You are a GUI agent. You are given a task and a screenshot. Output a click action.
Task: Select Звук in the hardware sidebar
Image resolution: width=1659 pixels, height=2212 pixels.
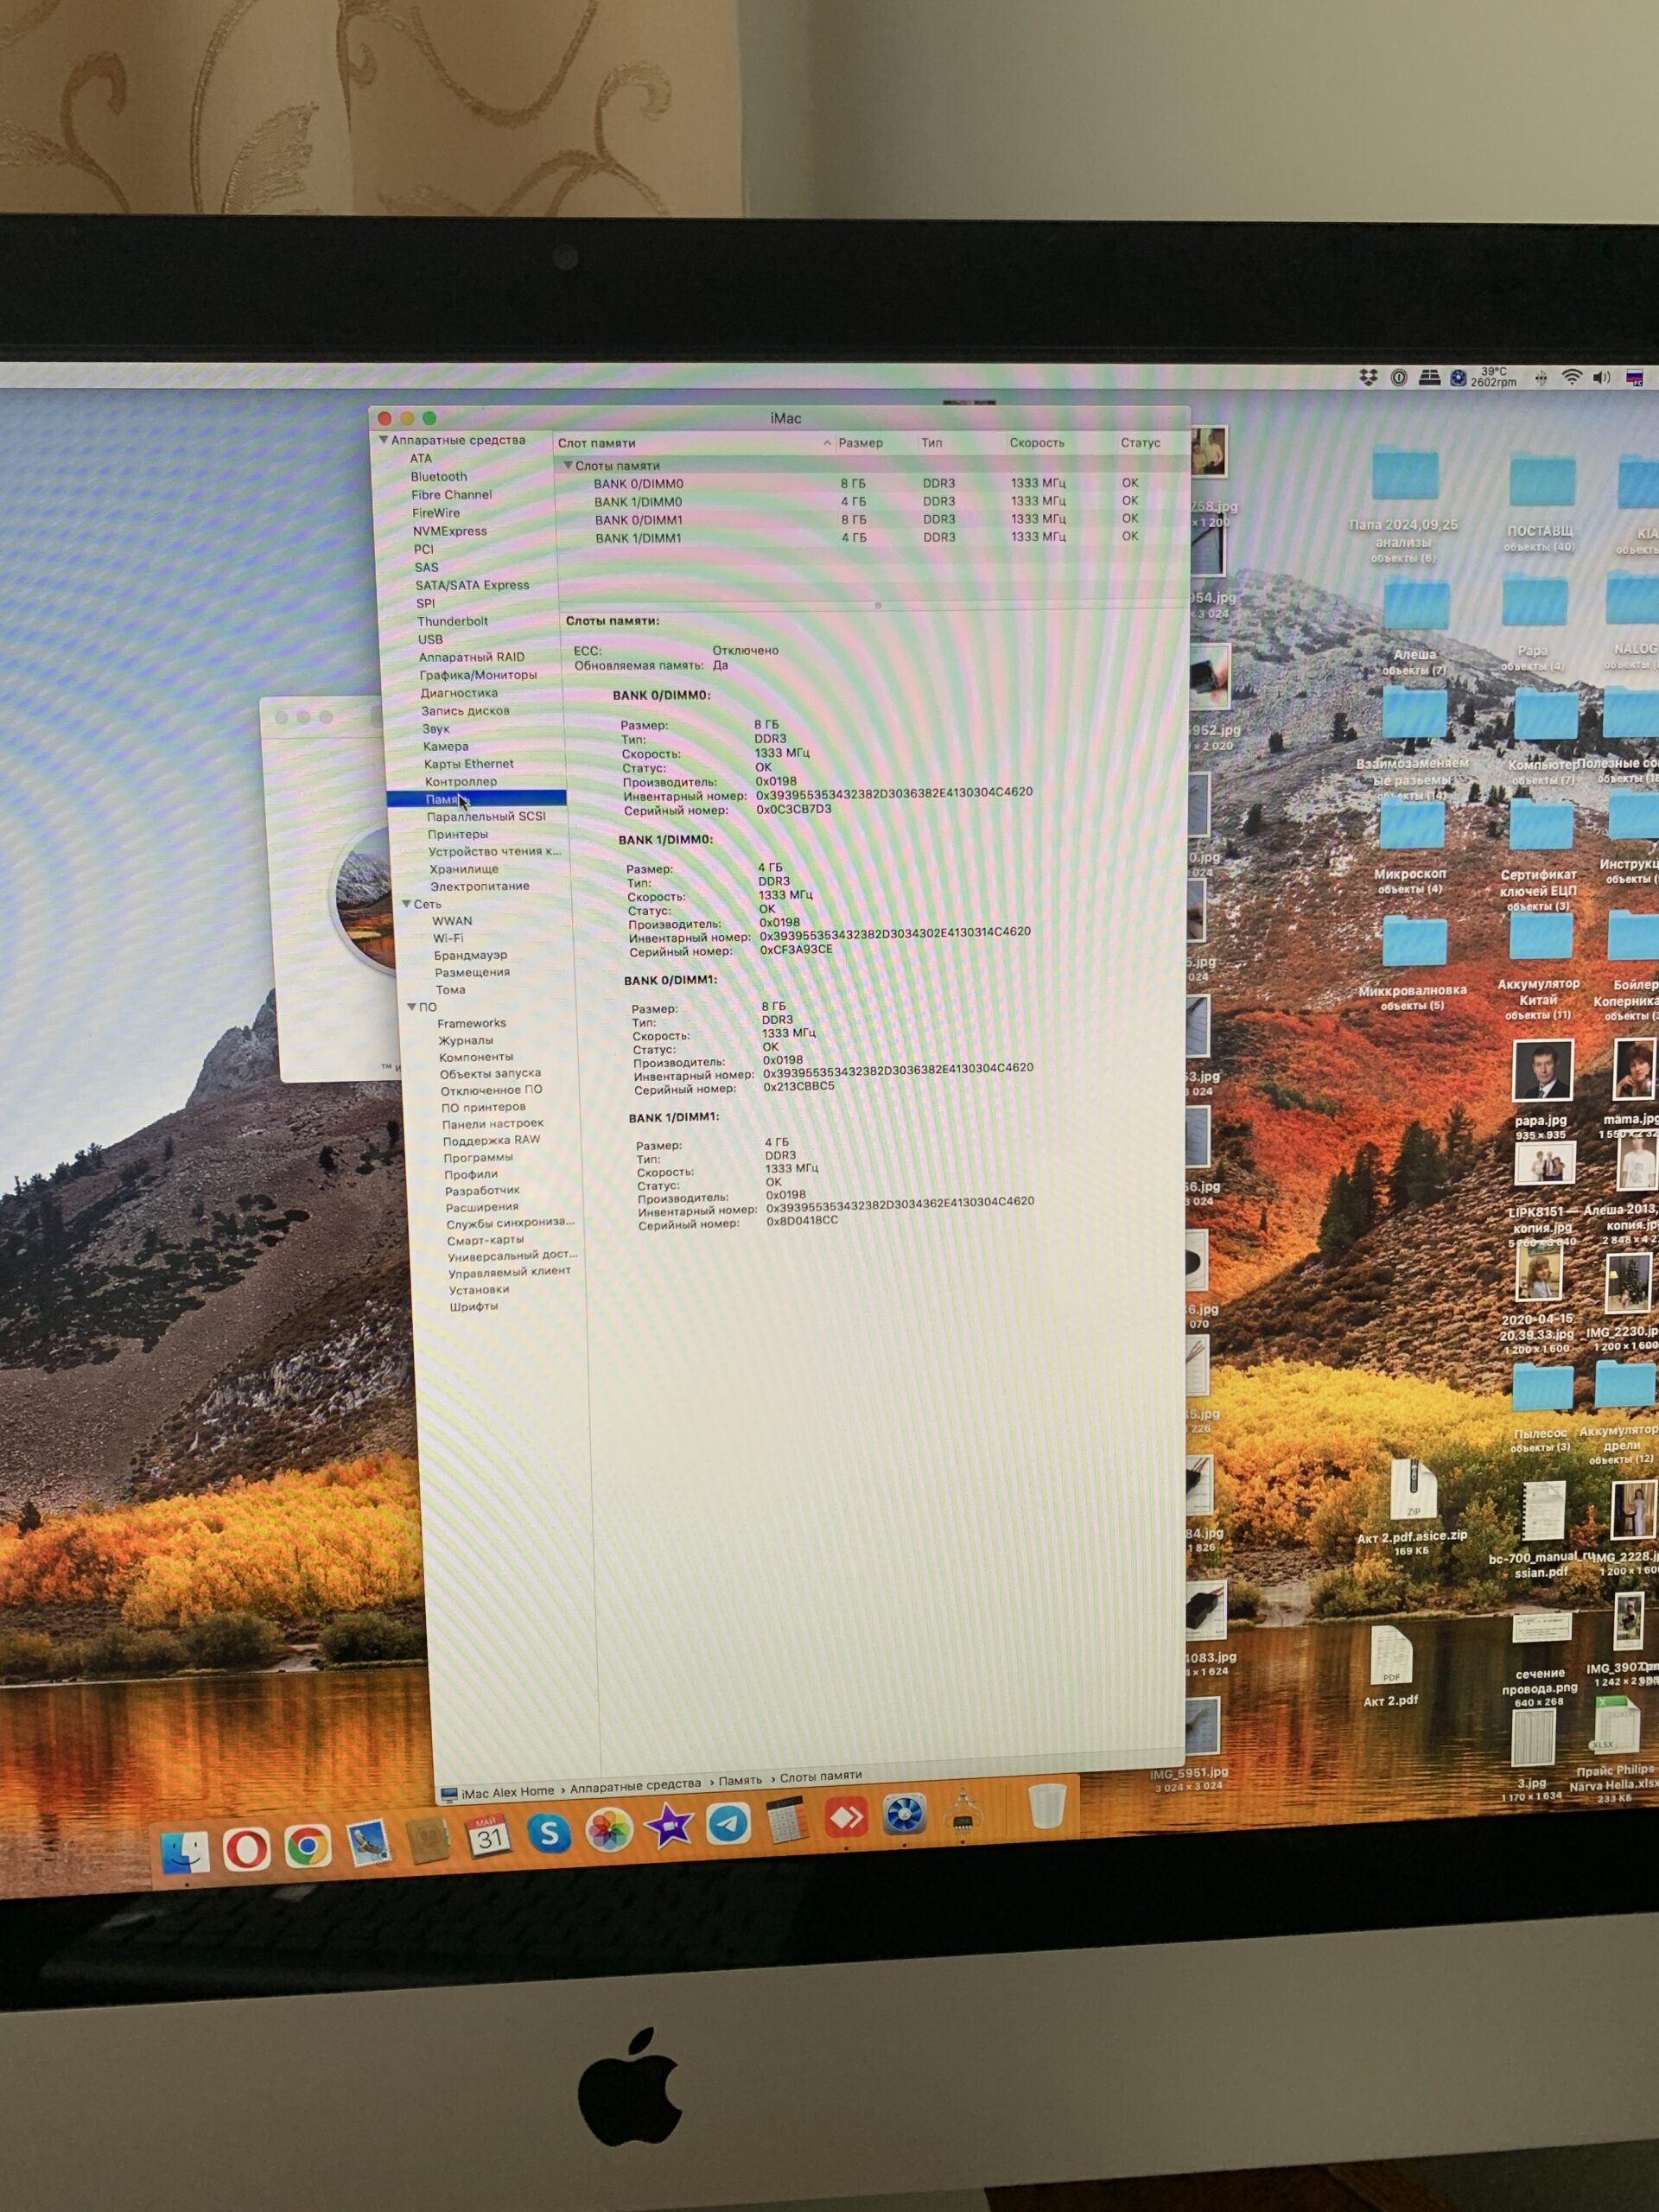[435, 729]
